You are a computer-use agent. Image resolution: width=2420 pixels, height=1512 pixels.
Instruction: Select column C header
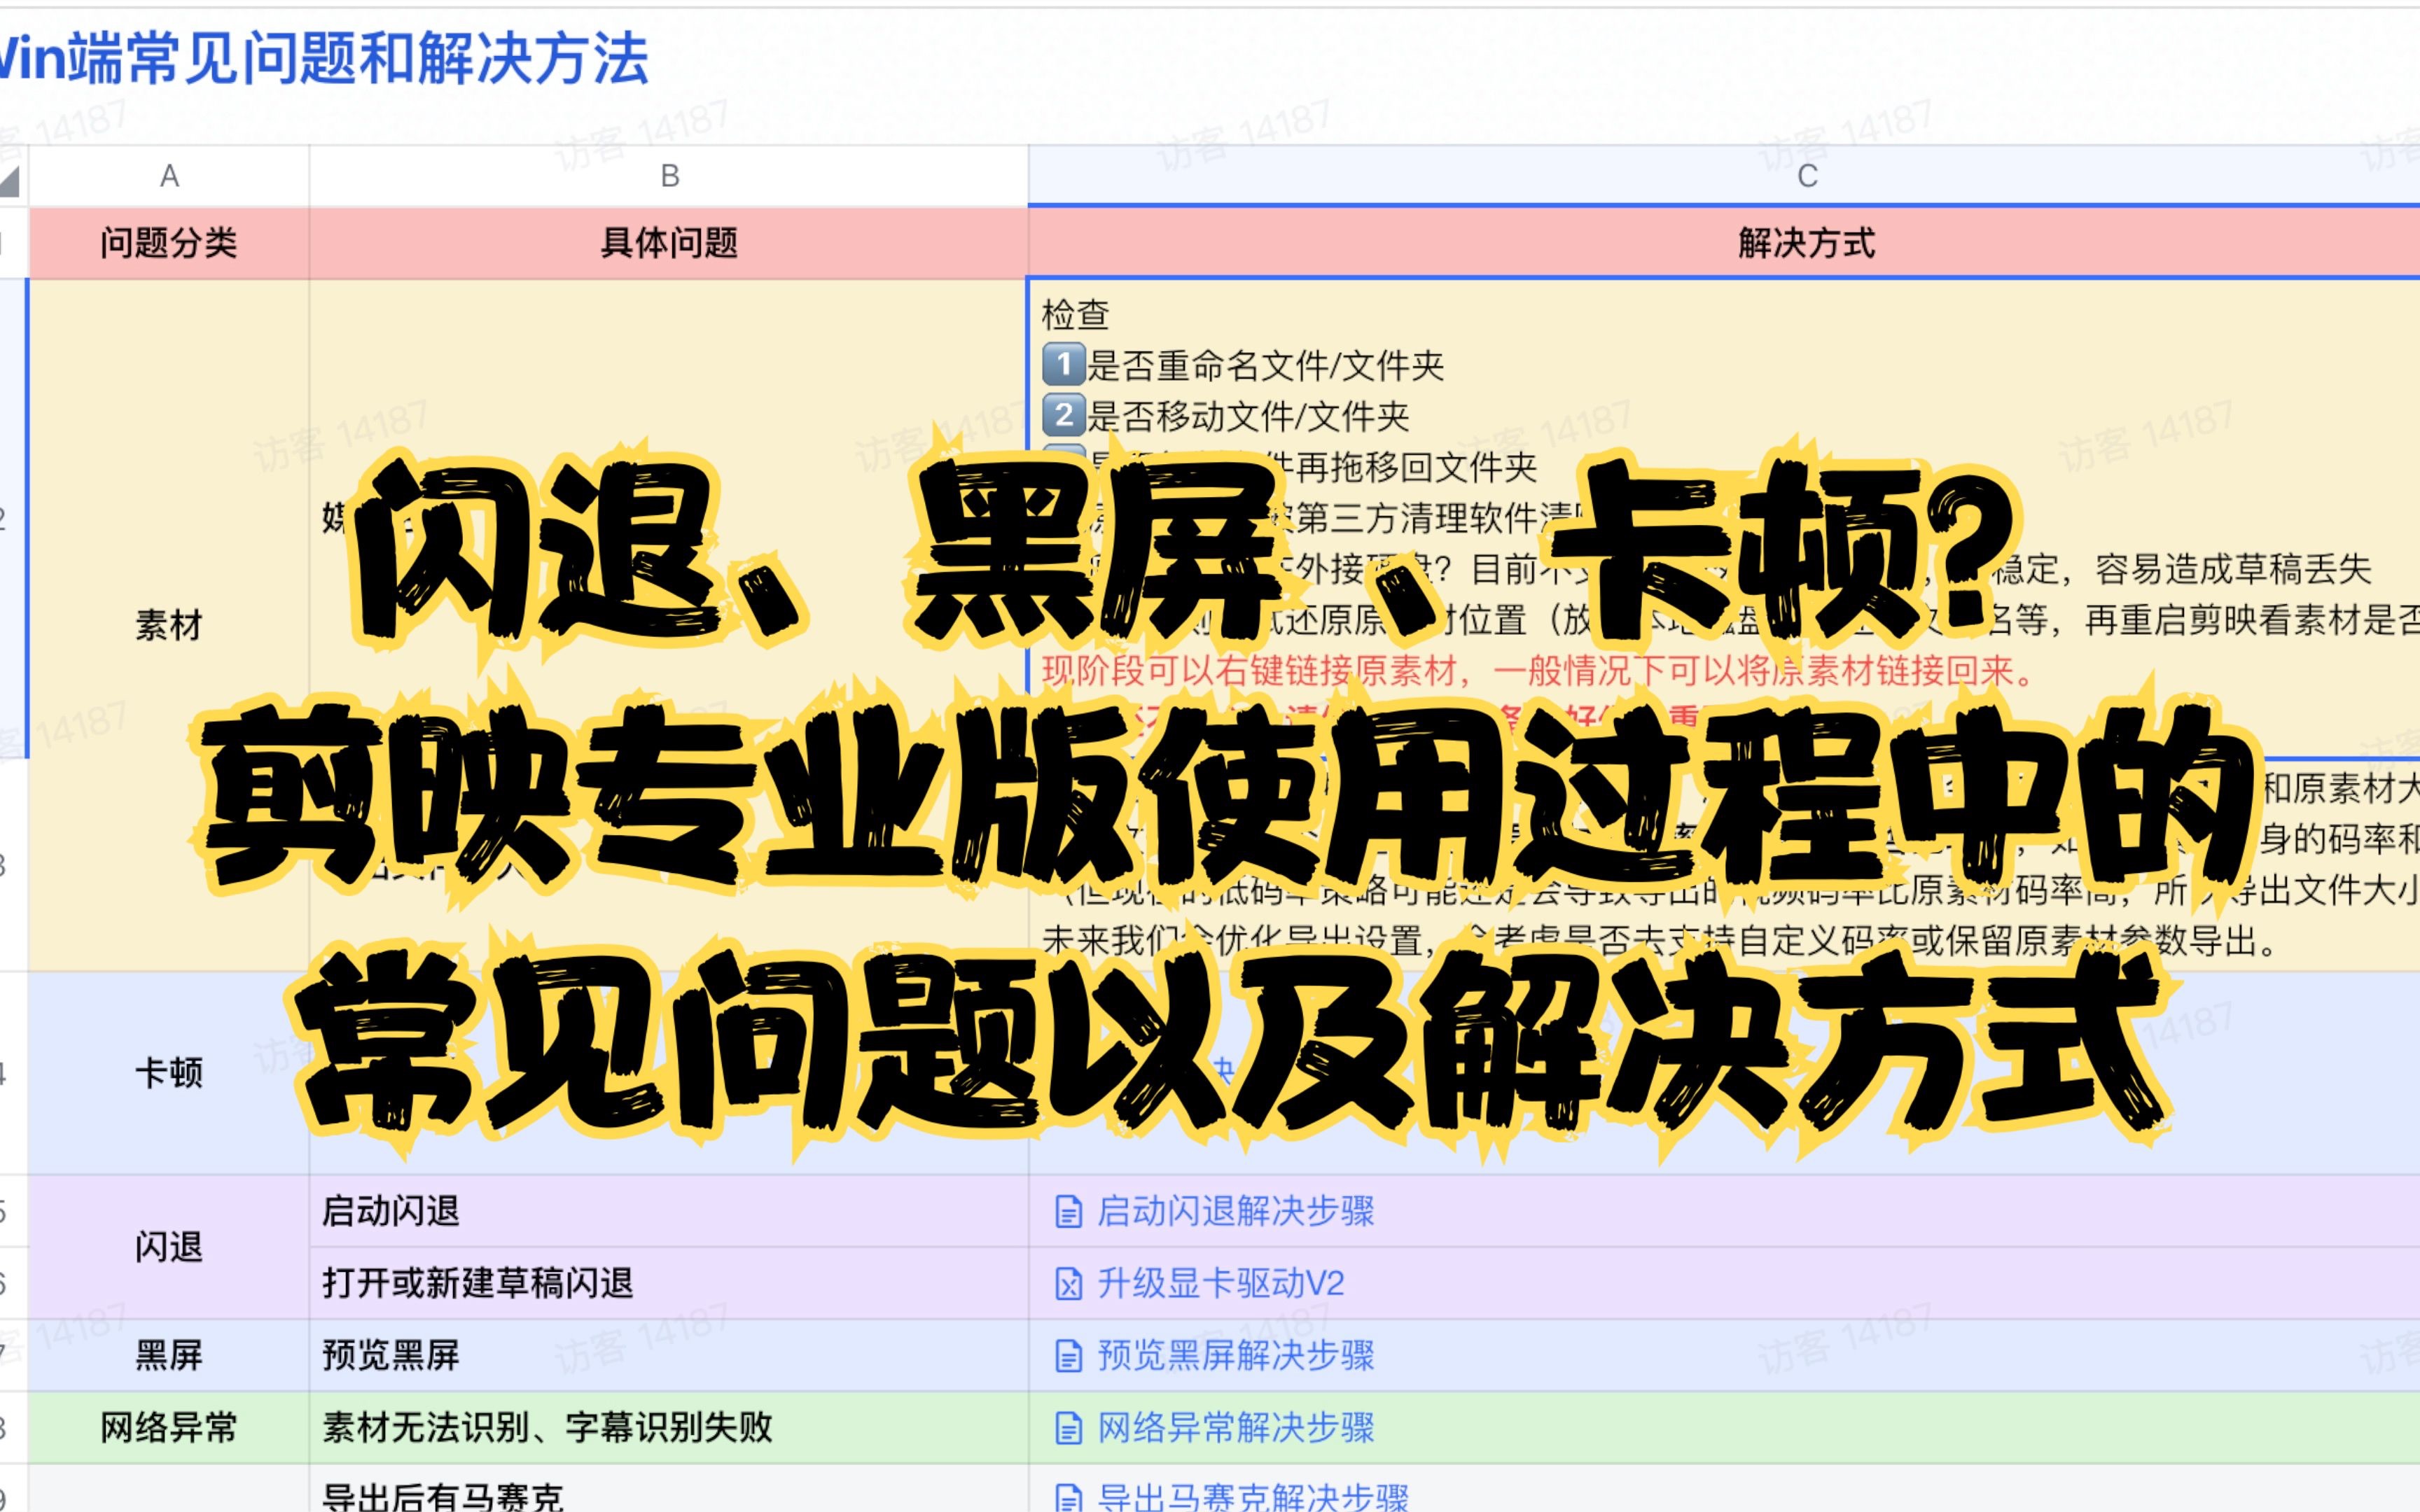point(1724,176)
